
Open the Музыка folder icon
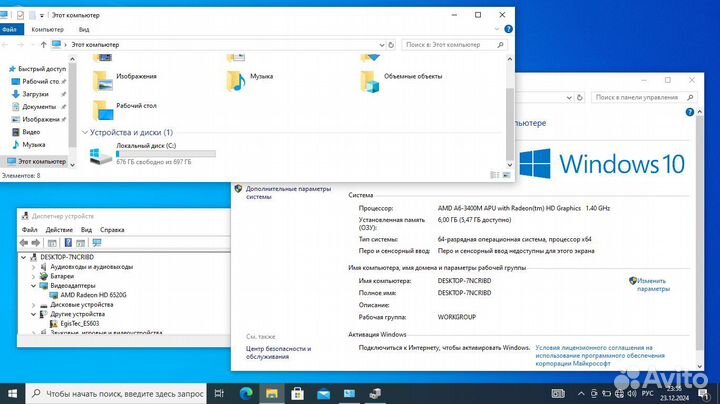[236, 81]
